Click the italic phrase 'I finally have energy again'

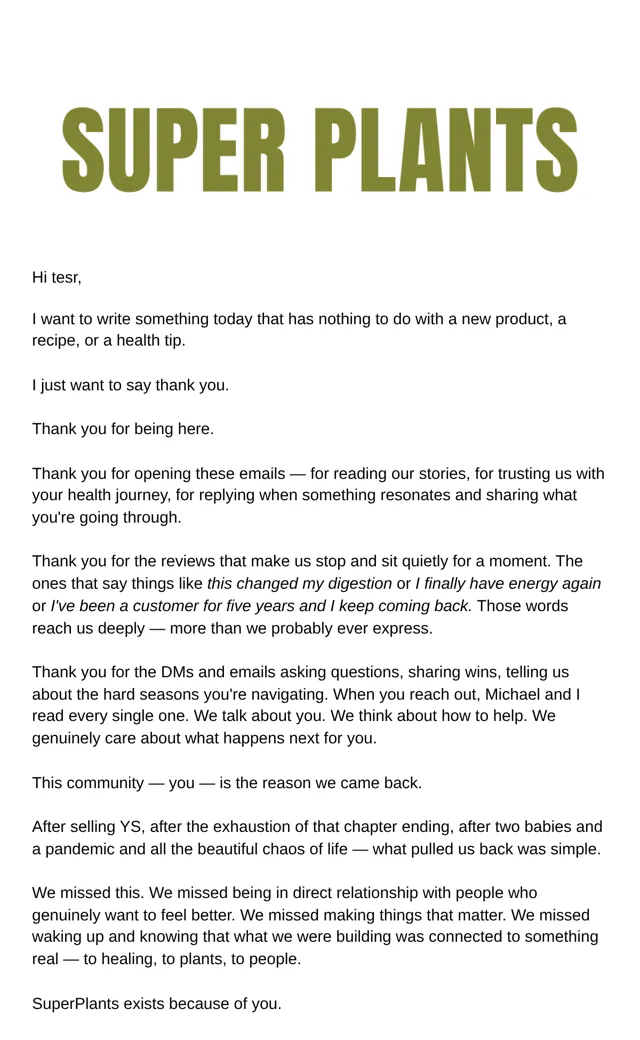pyautogui.click(x=508, y=584)
